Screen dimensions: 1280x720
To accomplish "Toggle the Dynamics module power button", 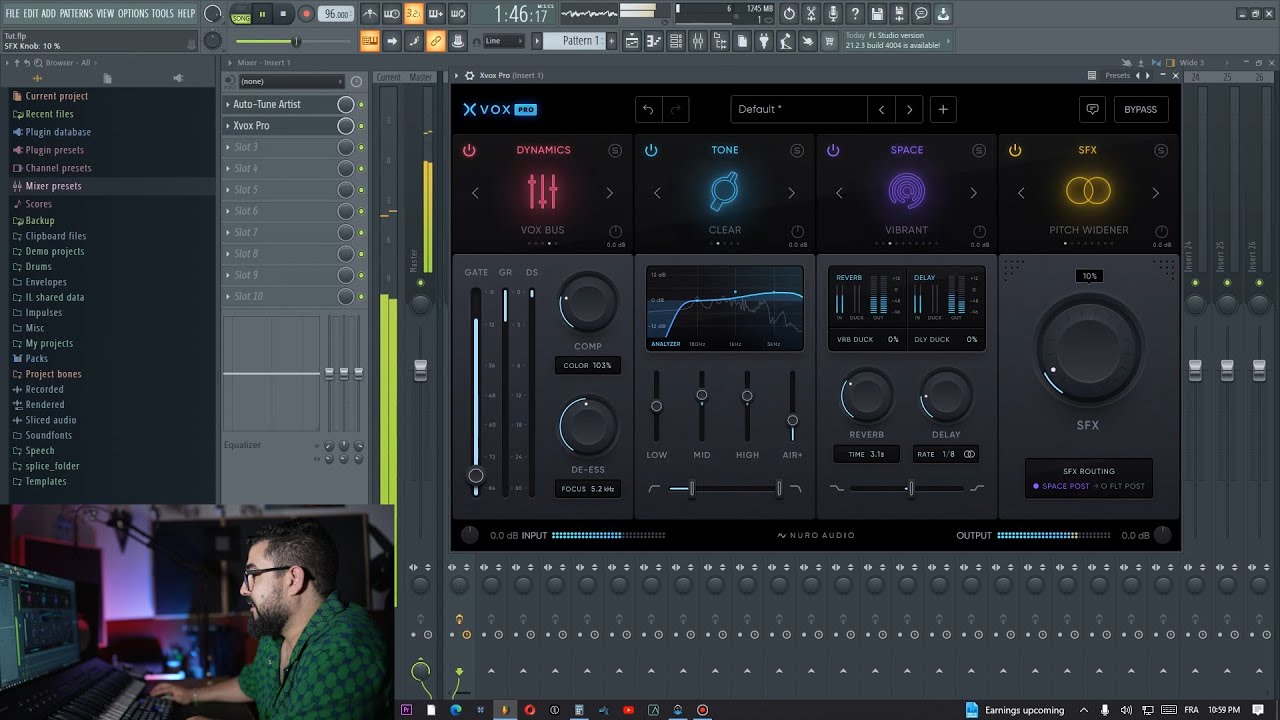I will coord(469,150).
